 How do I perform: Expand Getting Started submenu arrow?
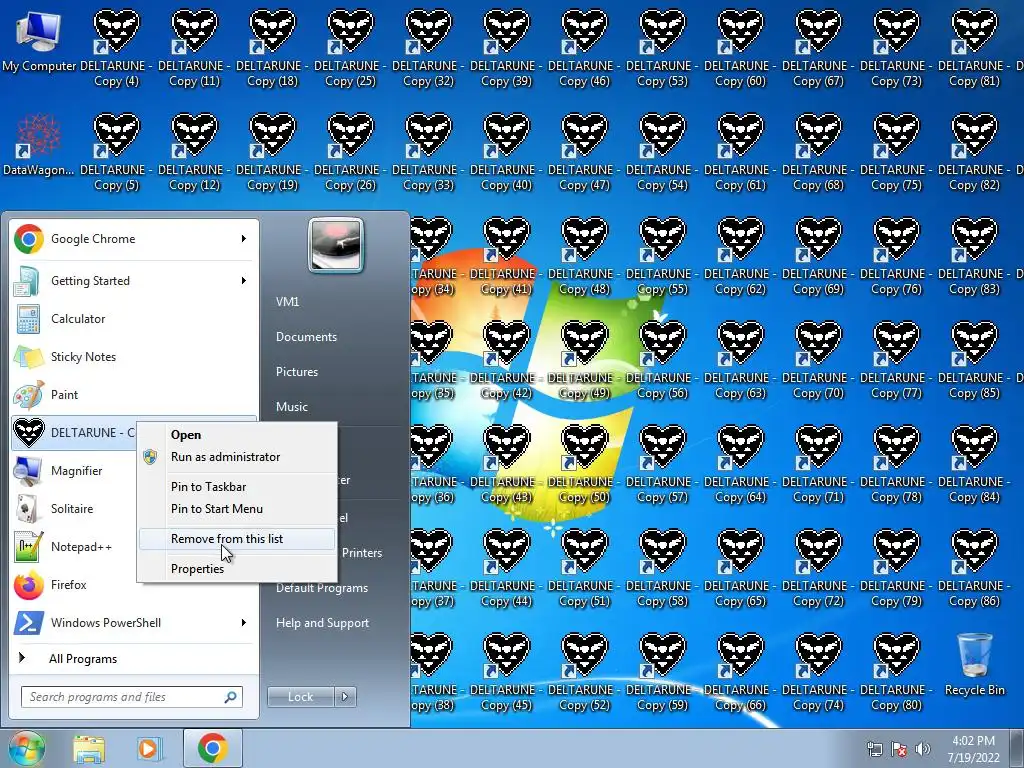[x=244, y=281]
